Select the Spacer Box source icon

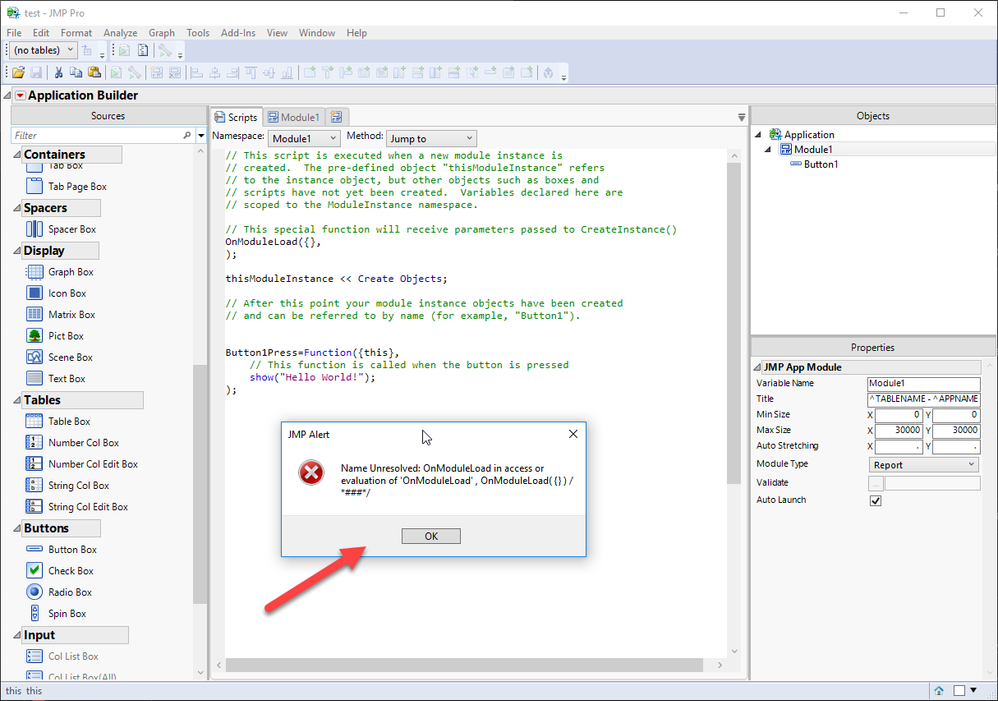click(x=34, y=229)
